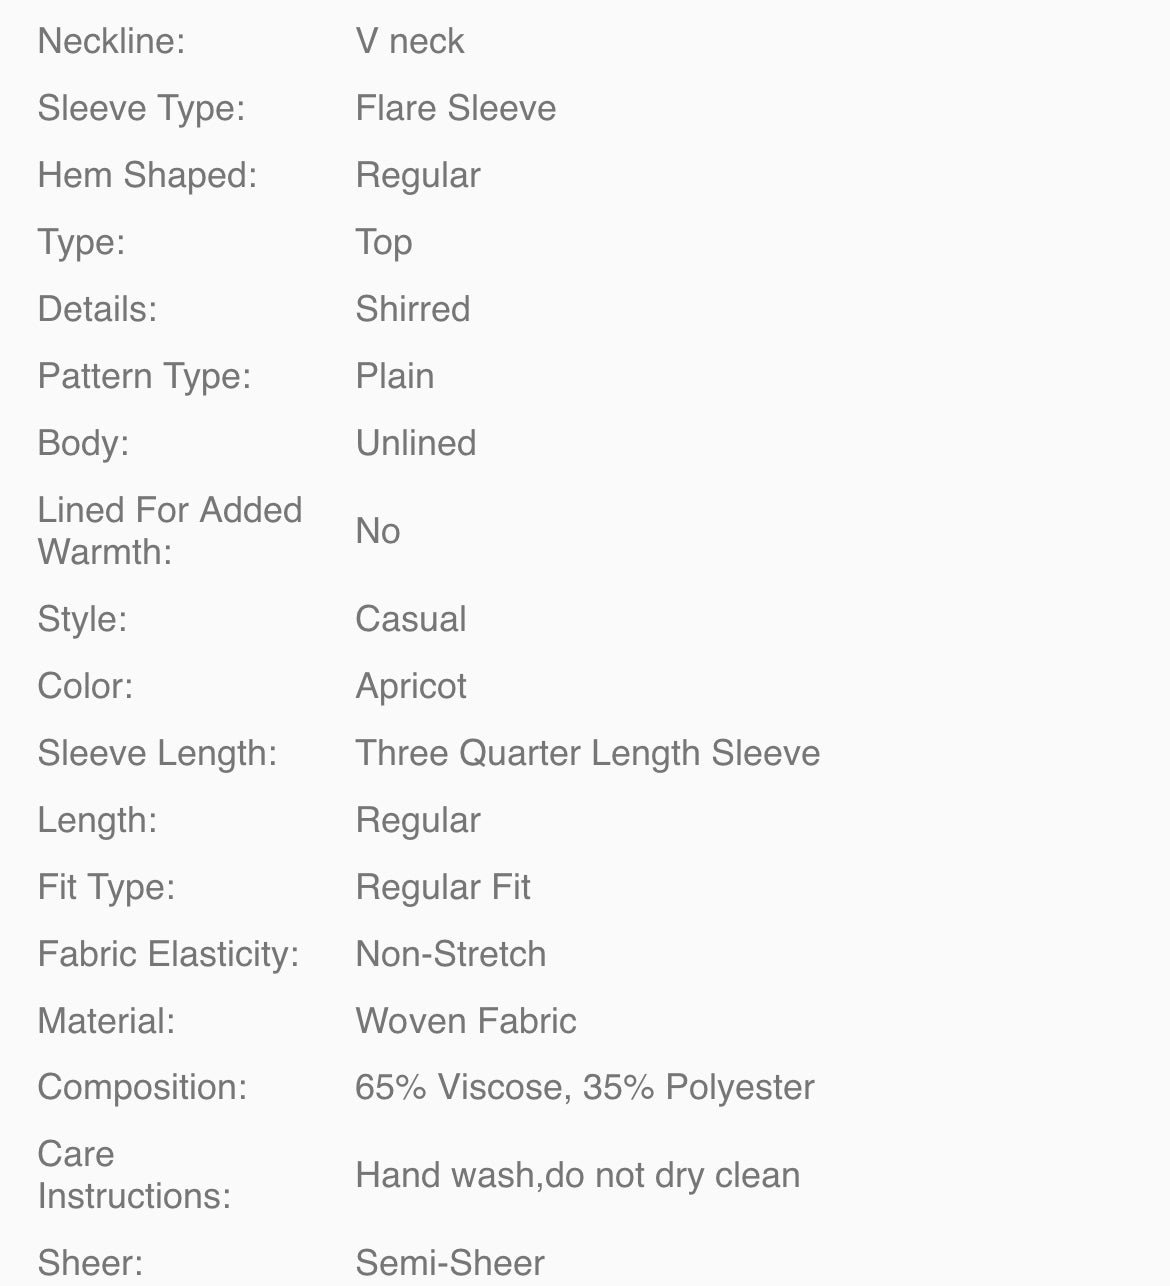The image size is (1170, 1286).
Task: Click "Three Quarter Length Sleeve" text
Action: click(x=587, y=753)
